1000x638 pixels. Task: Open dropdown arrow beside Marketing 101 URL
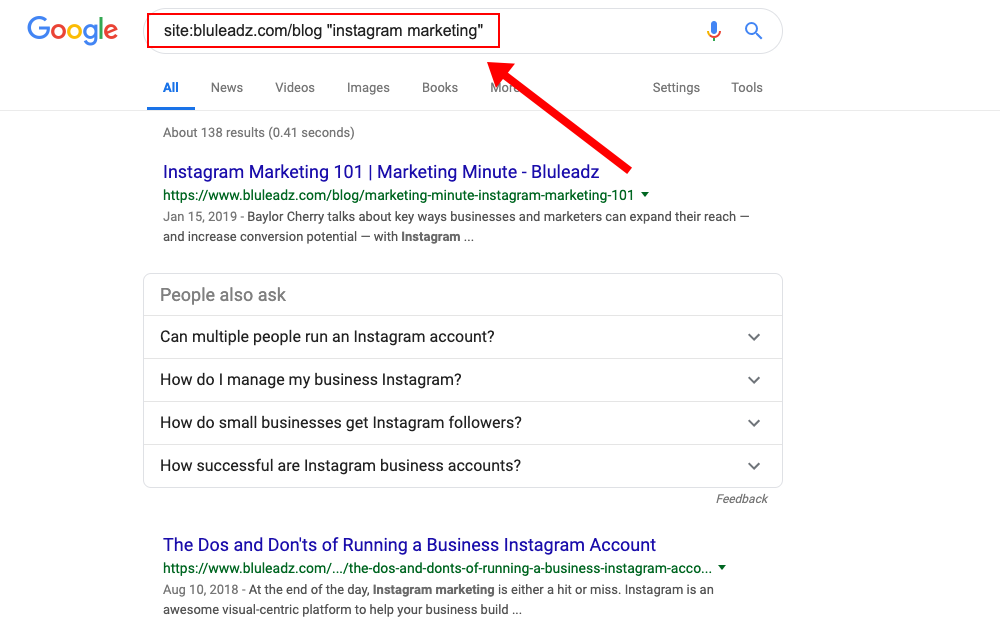point(645,195)
